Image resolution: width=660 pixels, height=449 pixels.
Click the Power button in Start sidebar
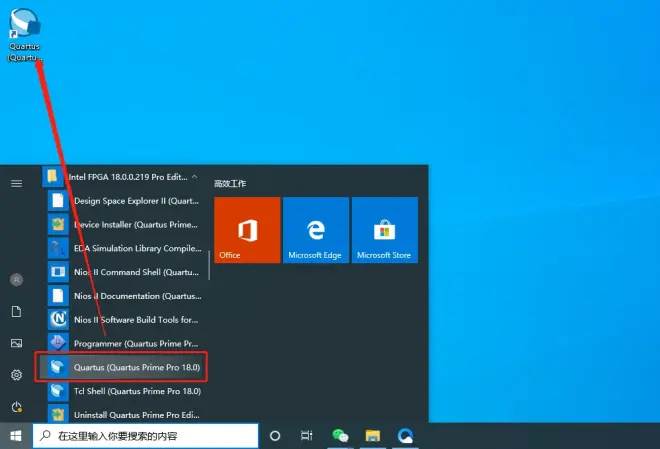[x=16, y=406]
